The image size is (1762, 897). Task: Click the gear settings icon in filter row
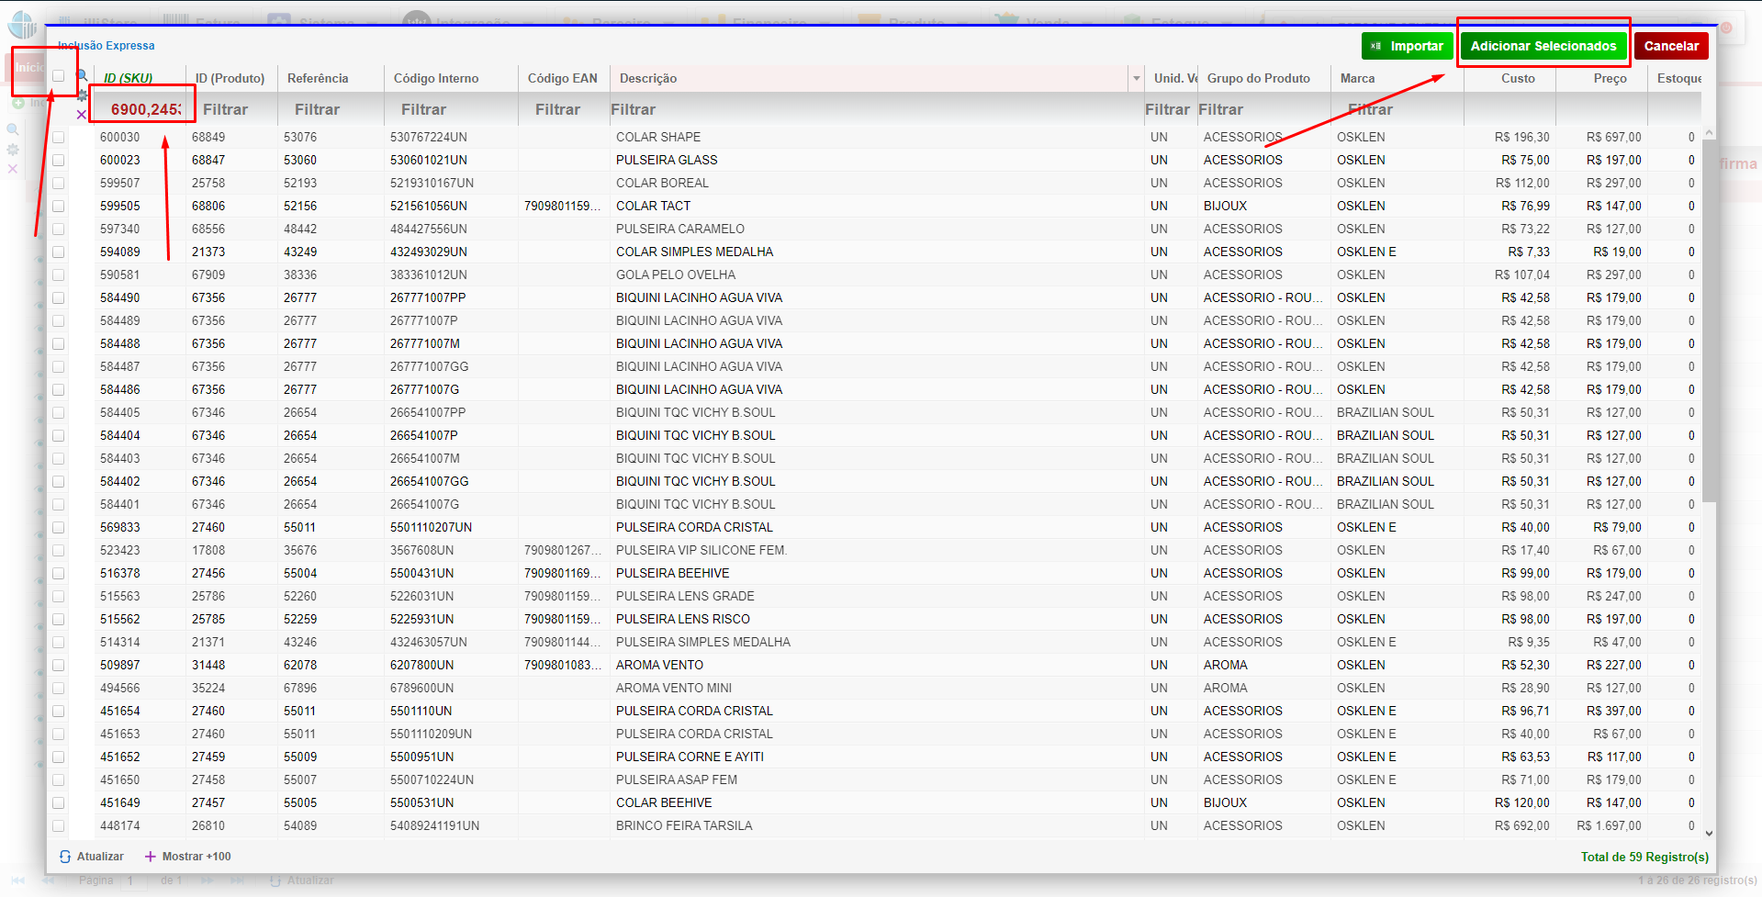[x=82, y=96]
